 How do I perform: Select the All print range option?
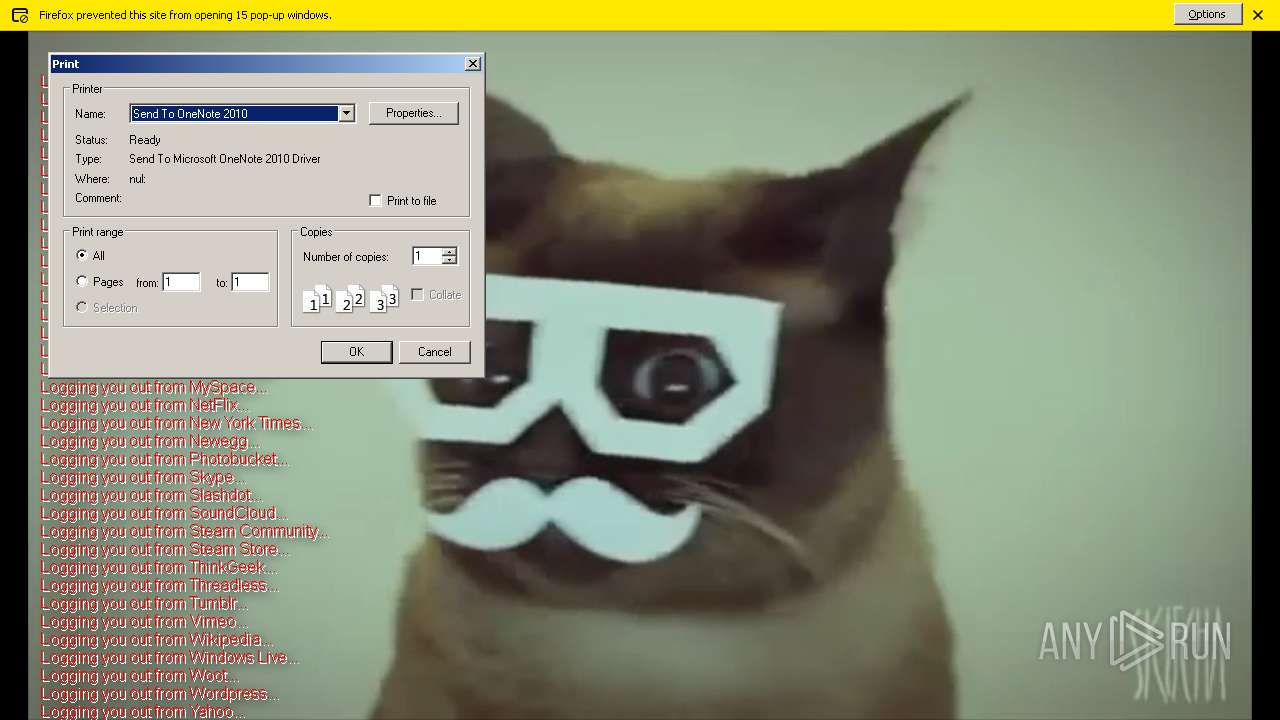click(x=82, y=256)
